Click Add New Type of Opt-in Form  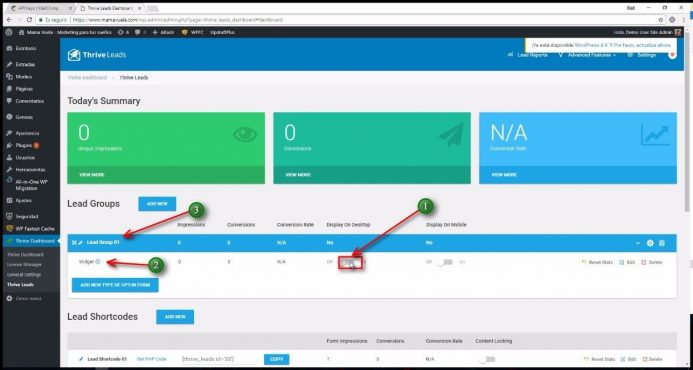tap(115, 285)
